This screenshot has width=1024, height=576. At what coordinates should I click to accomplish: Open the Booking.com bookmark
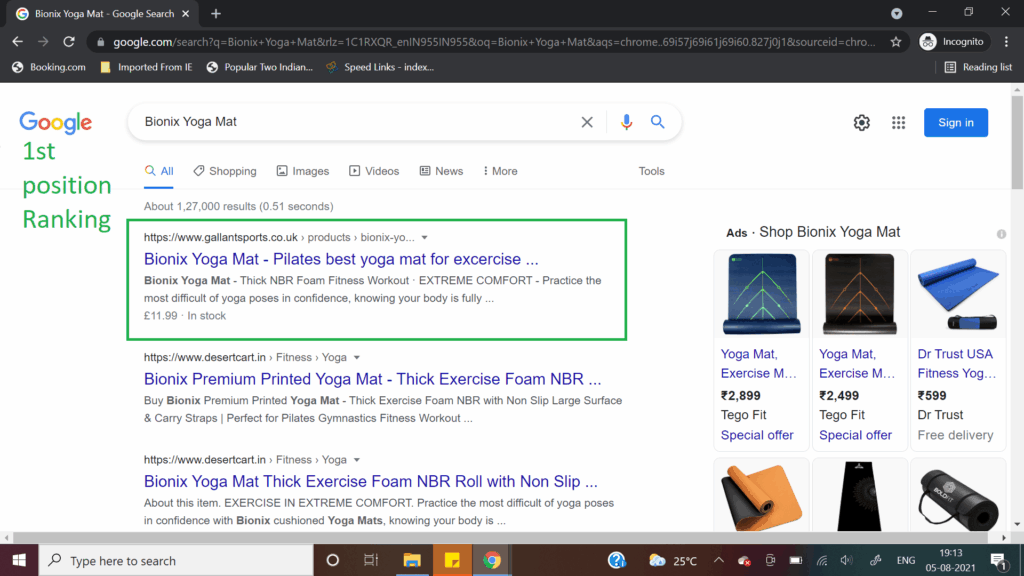point(49,67)
